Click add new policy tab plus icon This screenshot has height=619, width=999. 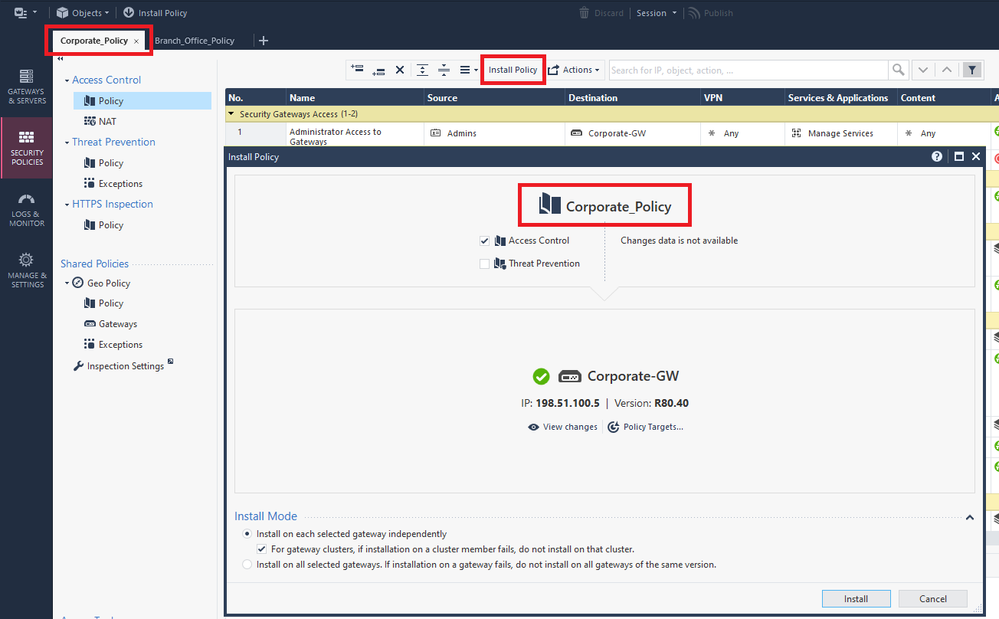tap(263, 41)
